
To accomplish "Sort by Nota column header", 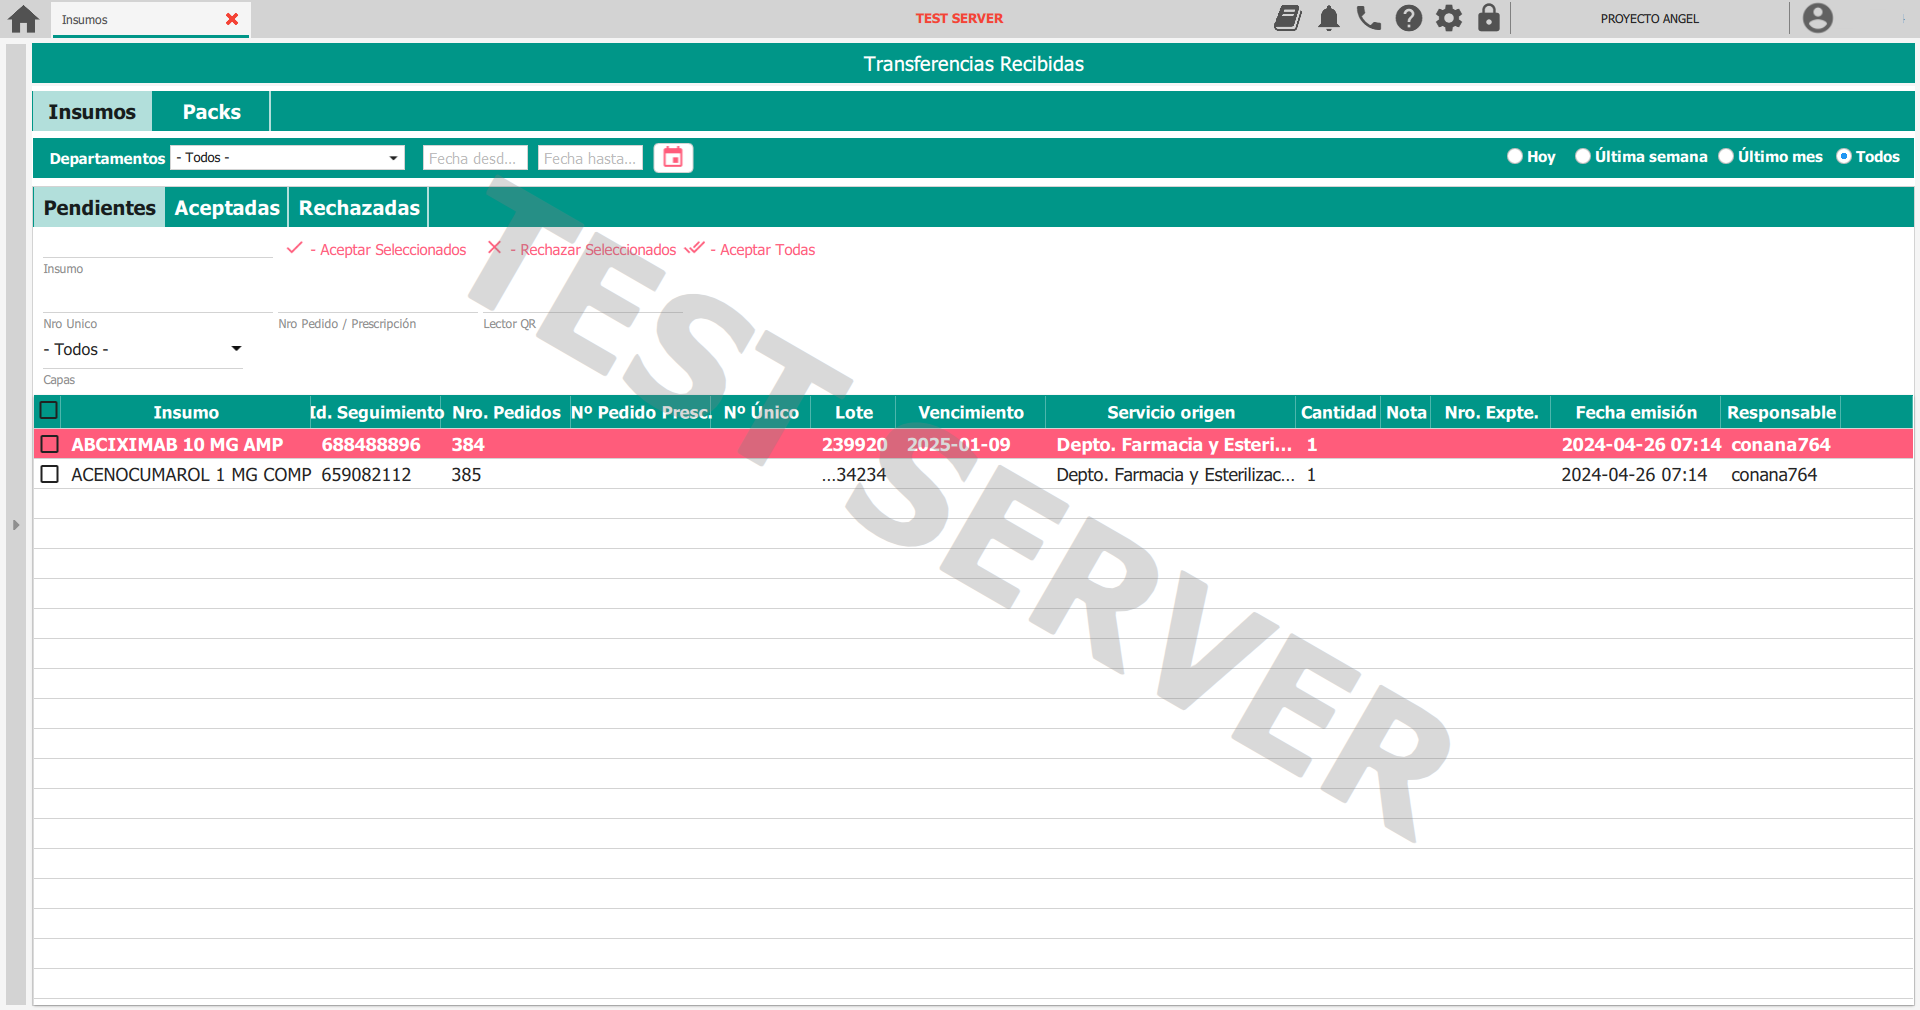I will point(1406,412).
